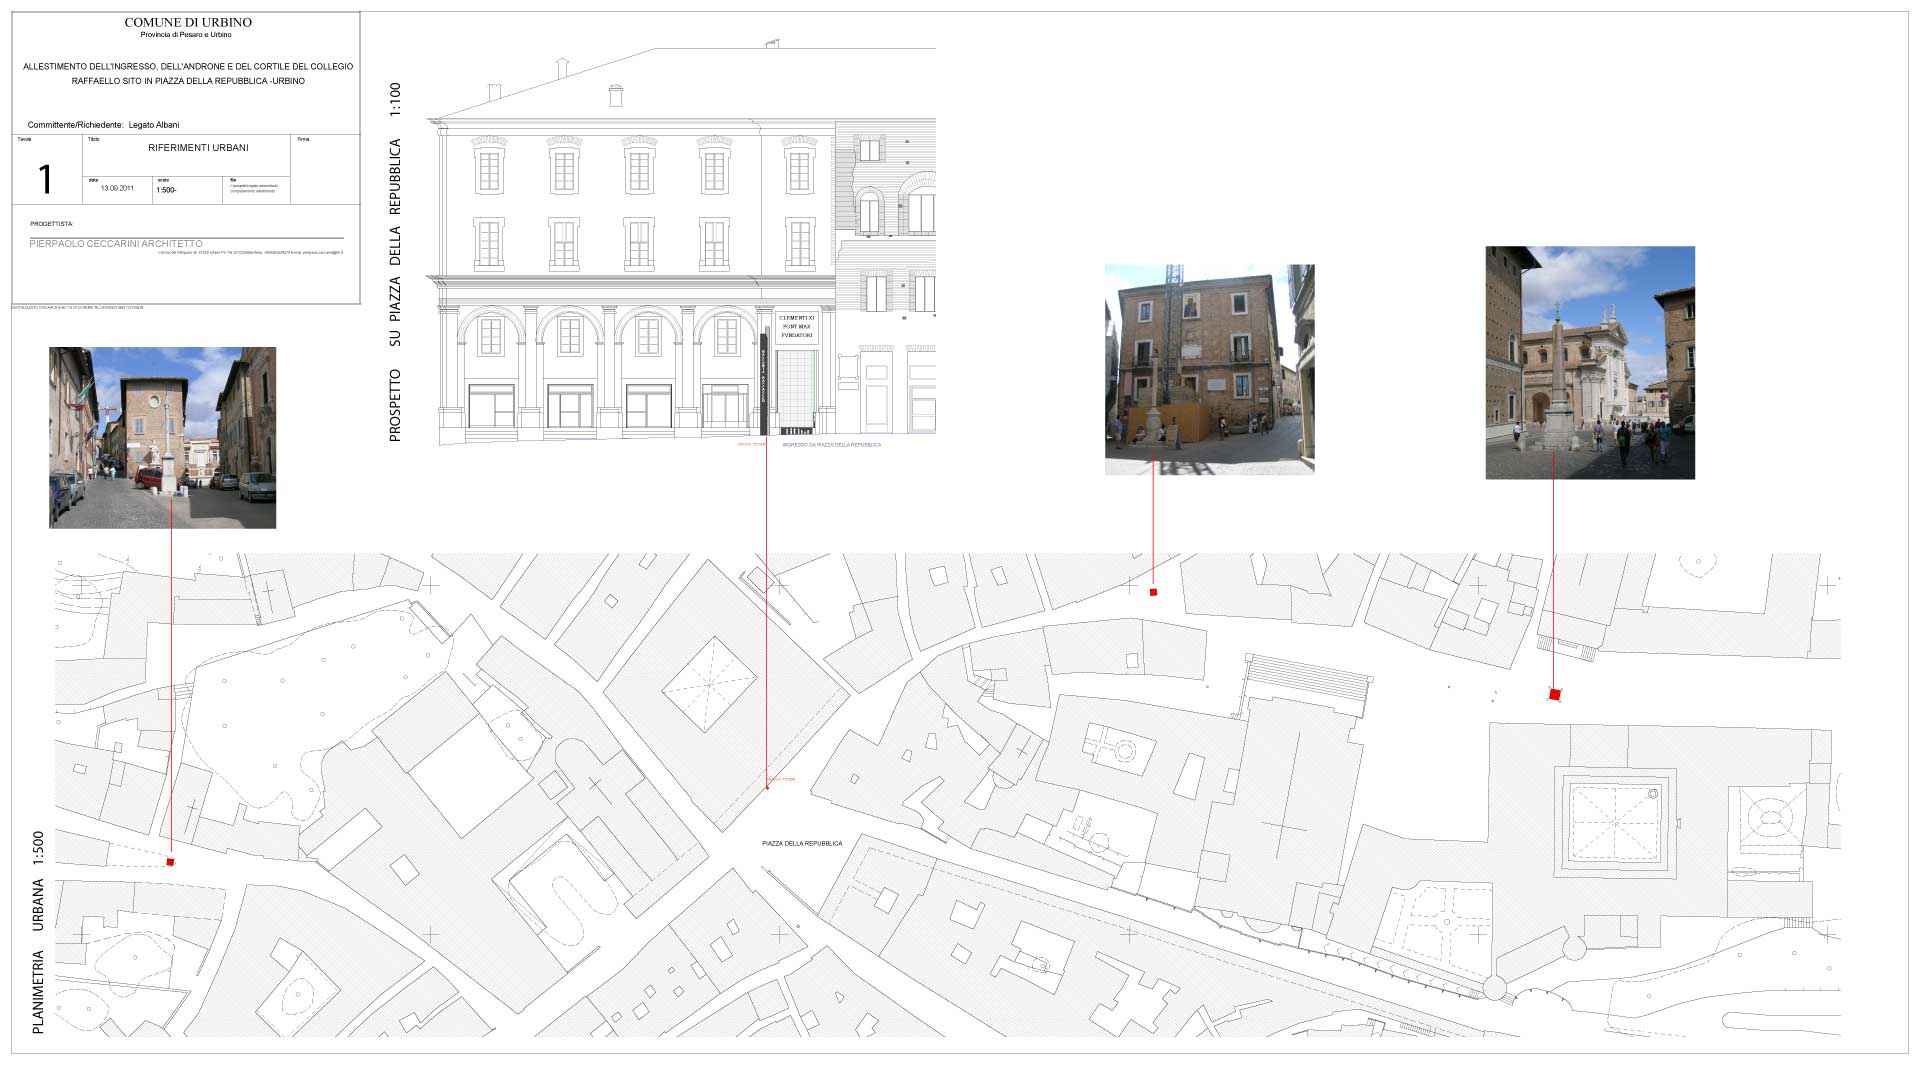
Task: Click the red totem label below the elevation
Action: [x=751, y=444]
